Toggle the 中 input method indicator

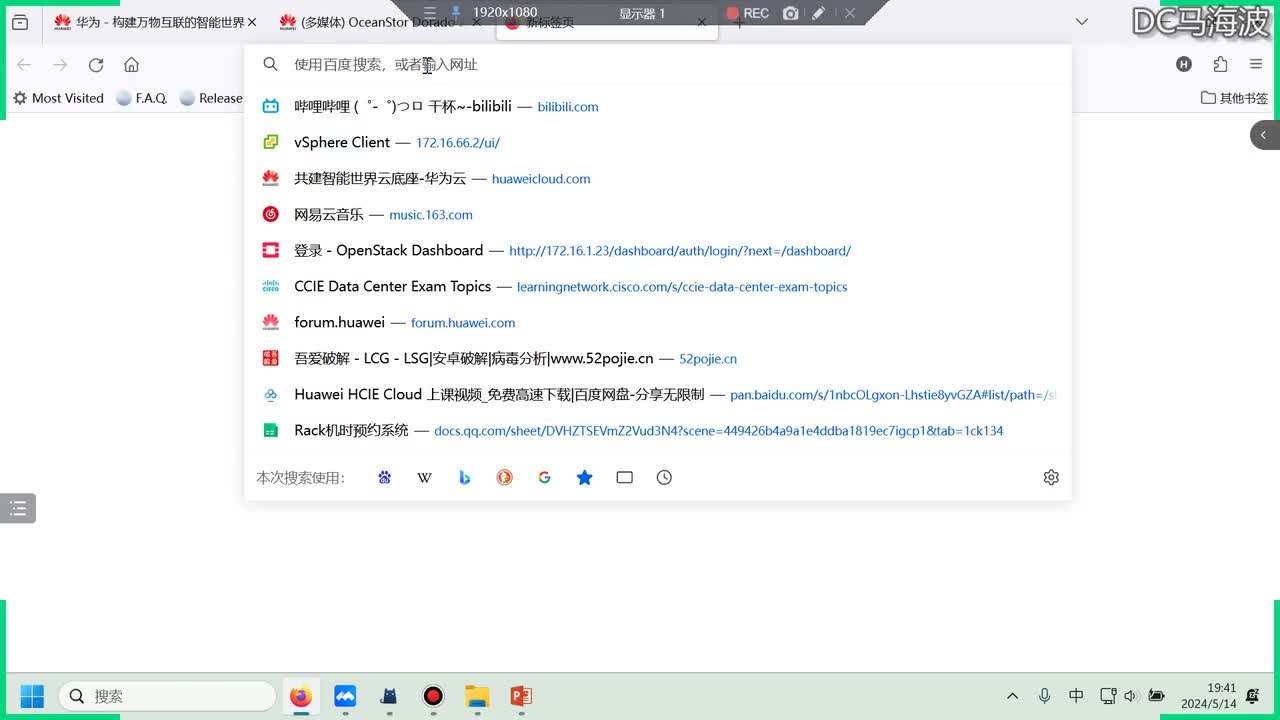coord(1076,696)
